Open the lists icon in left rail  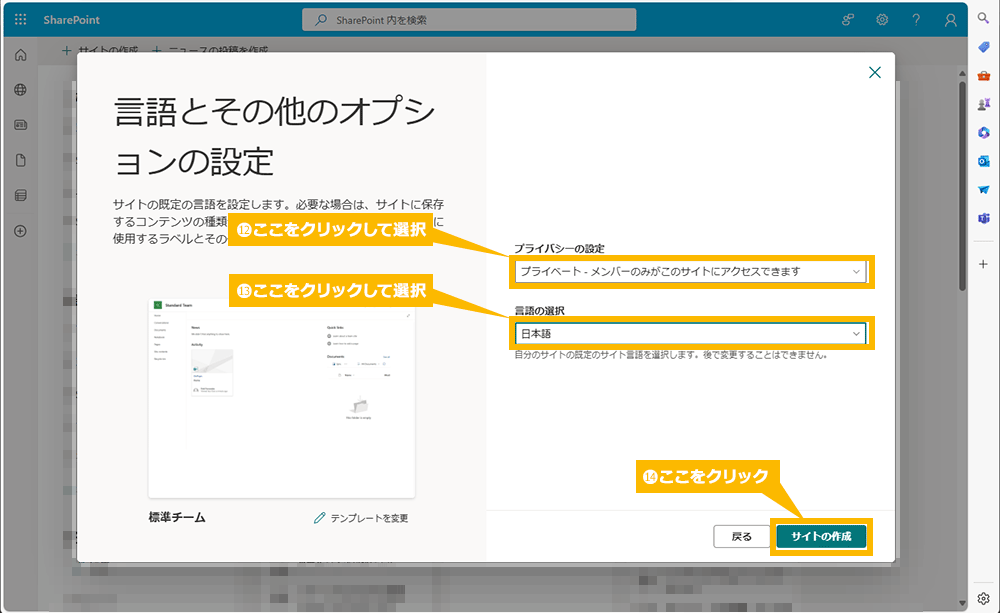coord(20,195)
